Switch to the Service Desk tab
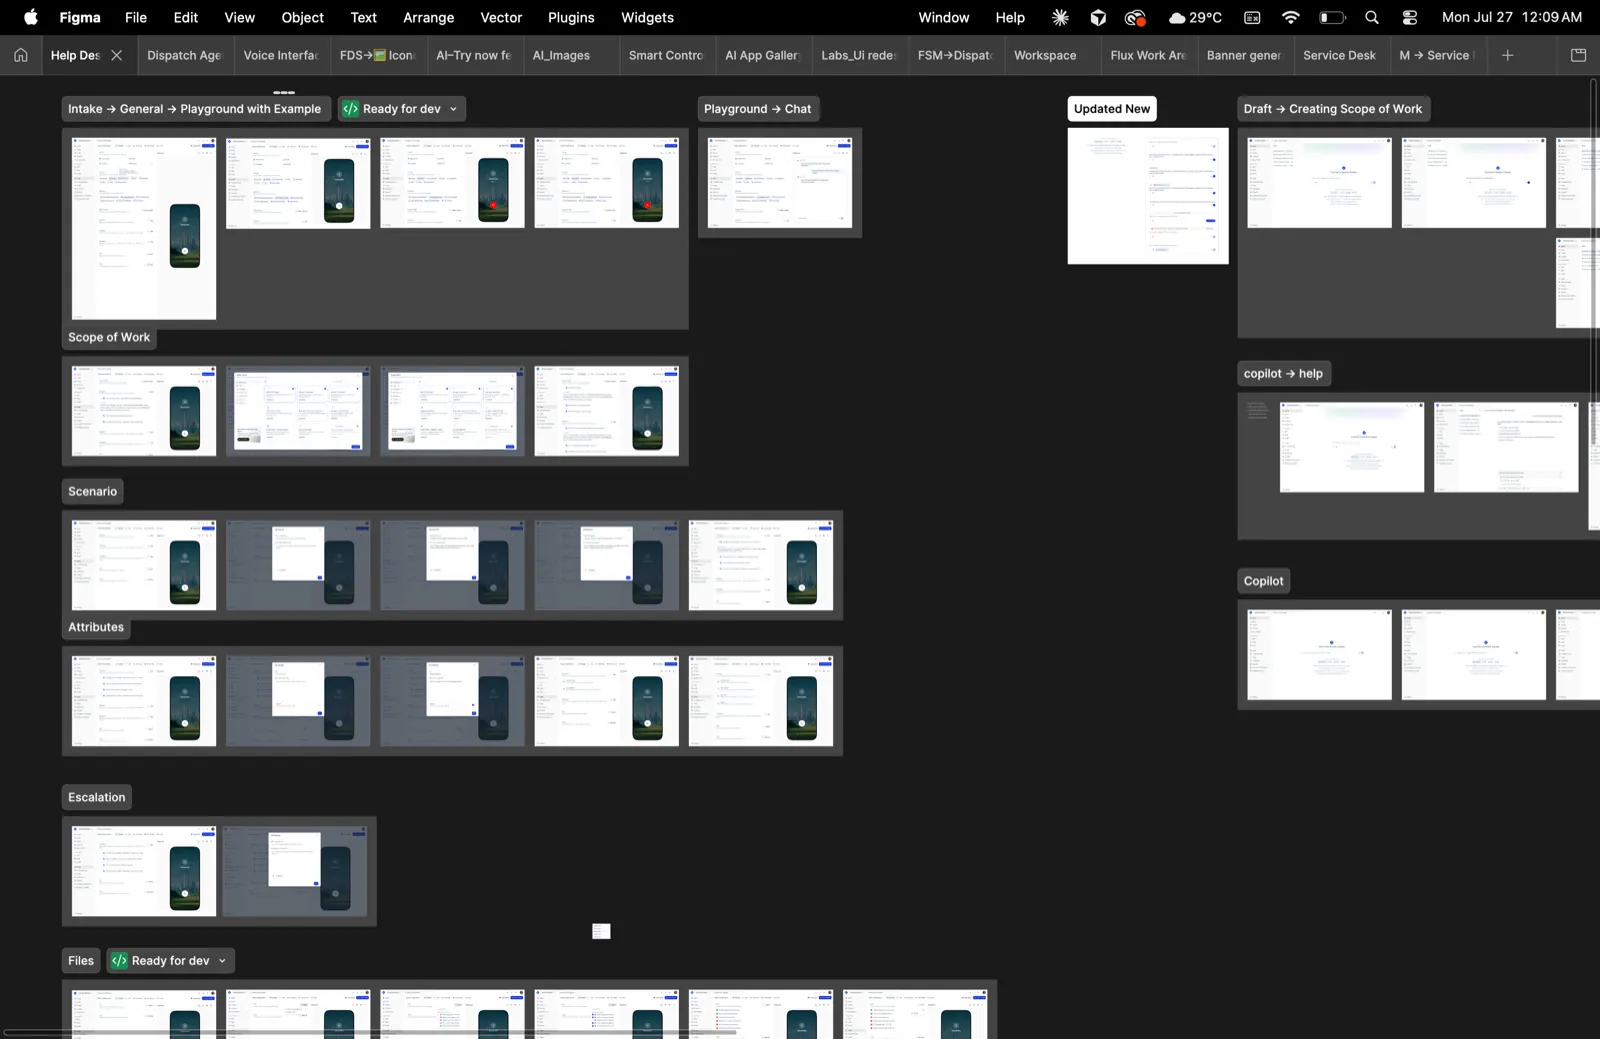The image size is (1600, 1039). click(1340, 55)
